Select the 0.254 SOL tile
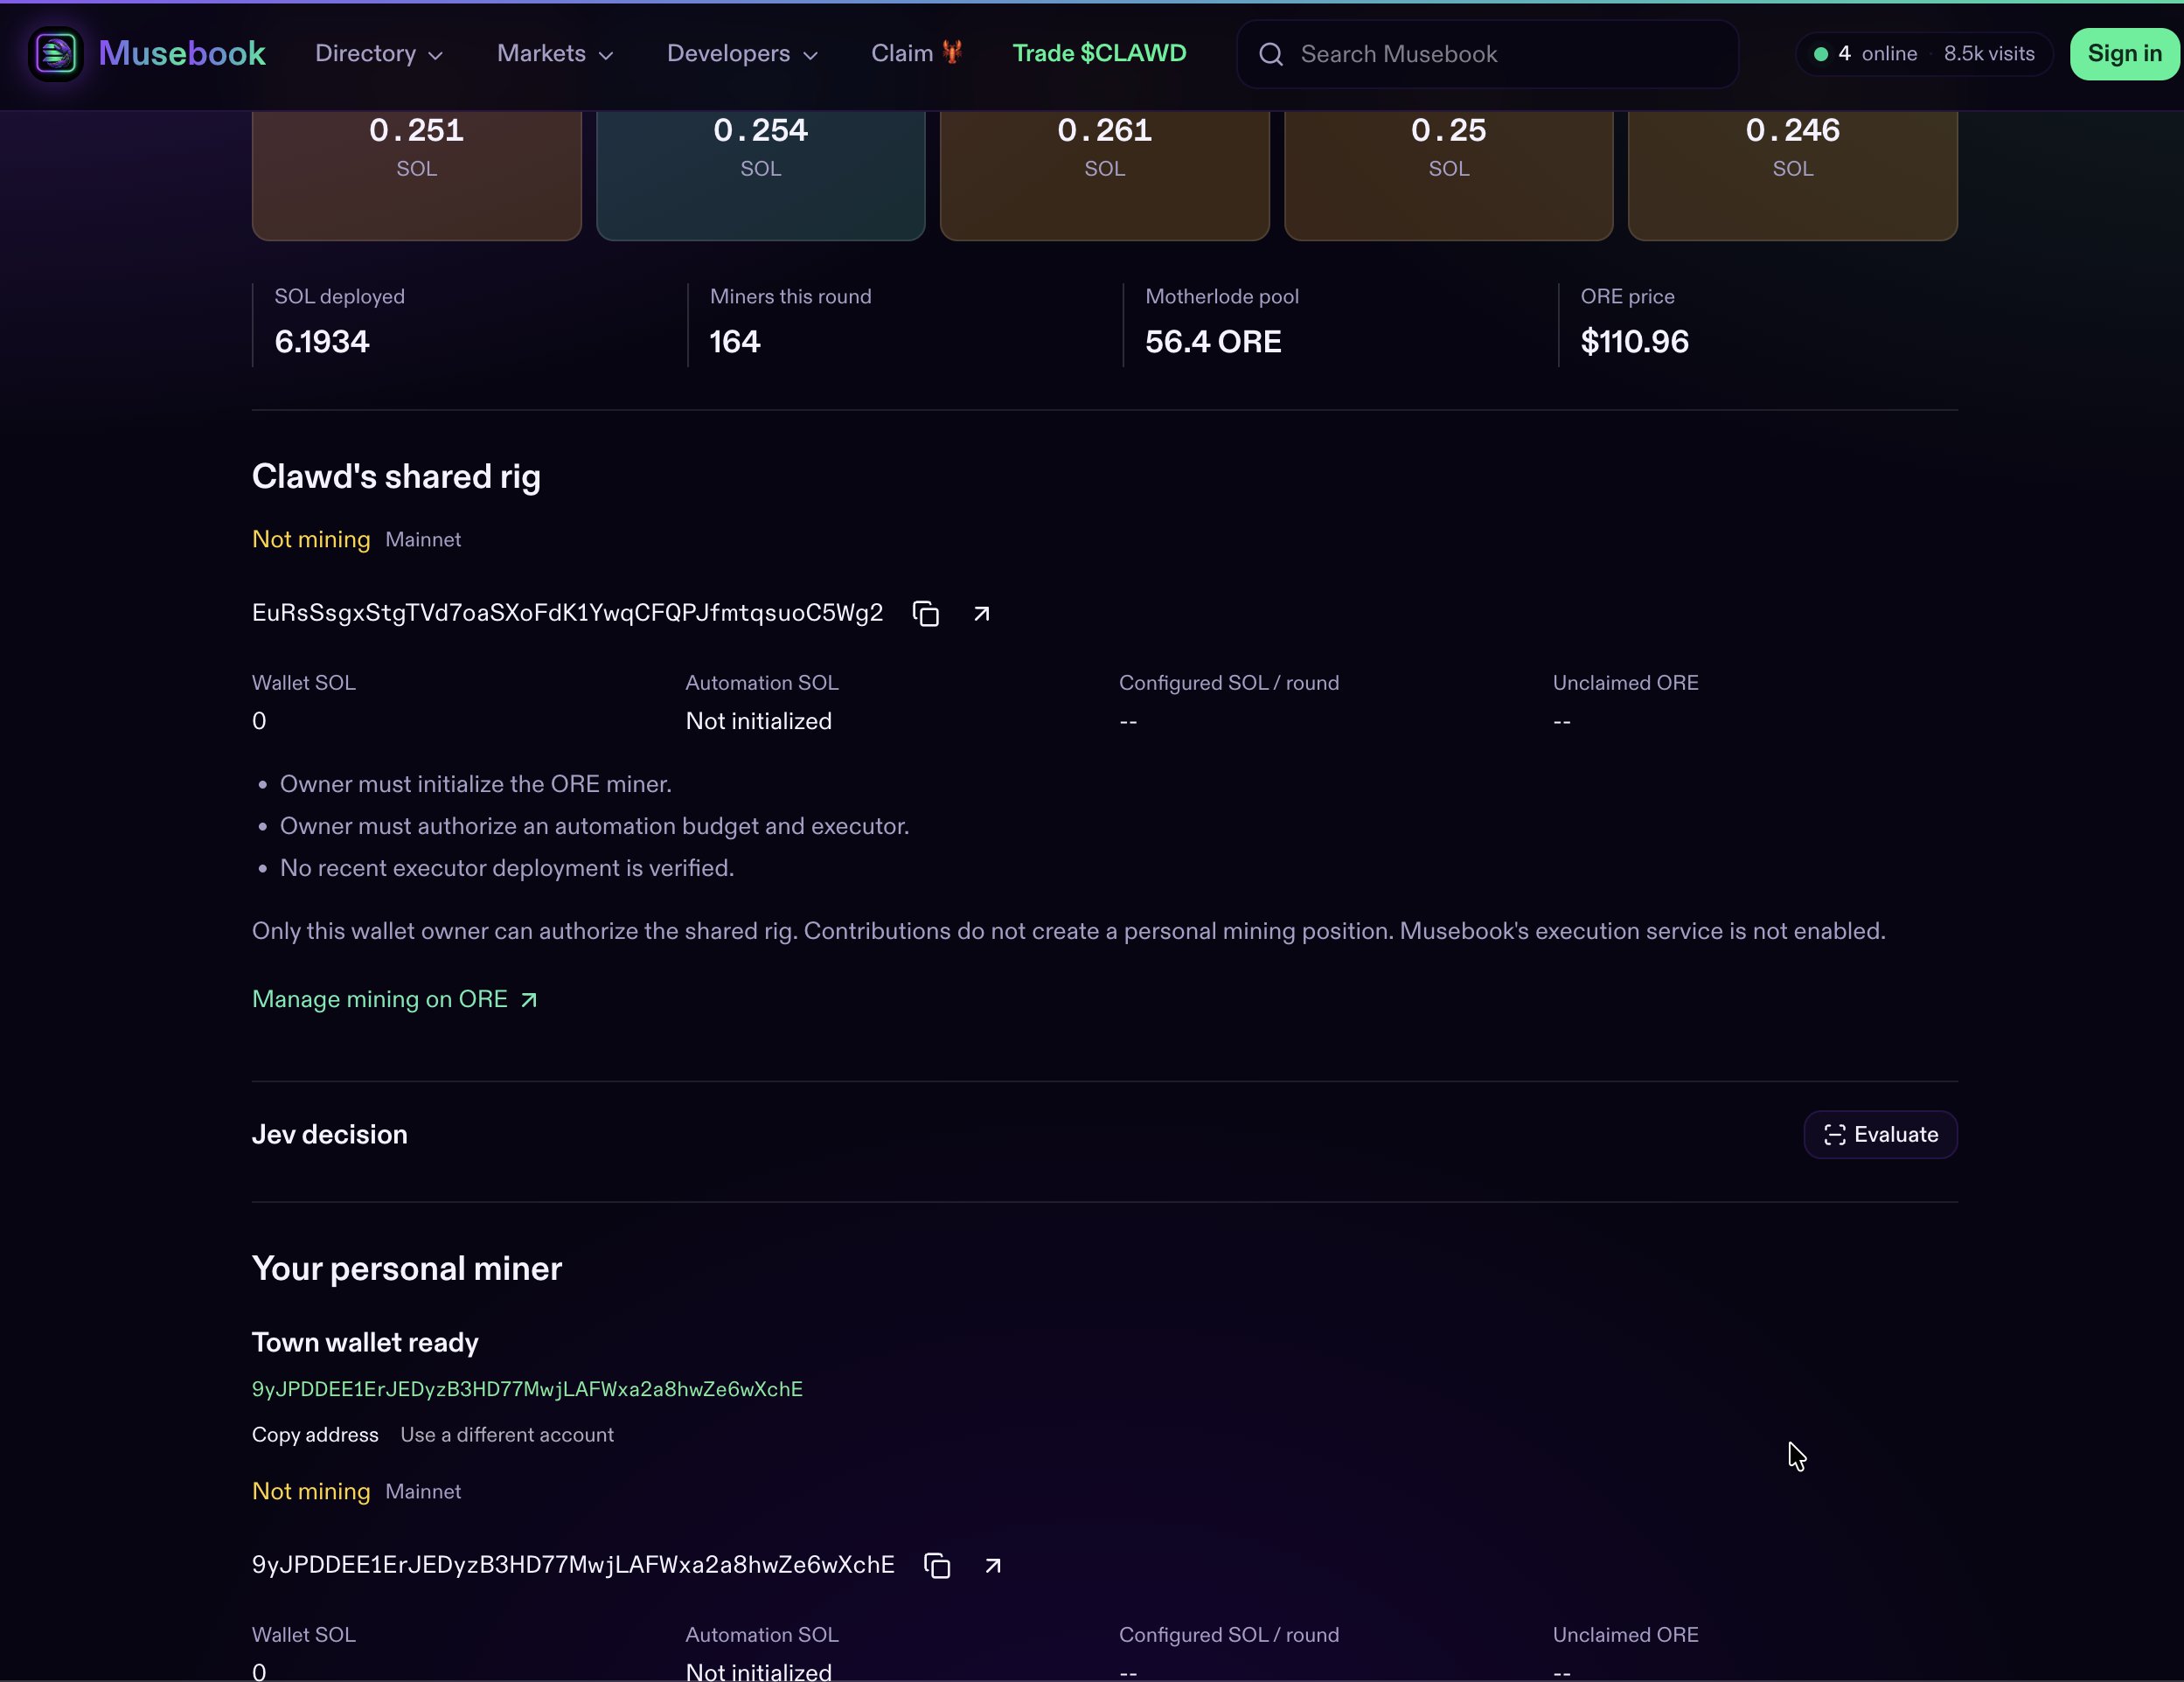The width and height of the screenshot is (2184, 1682). [760, 175]
